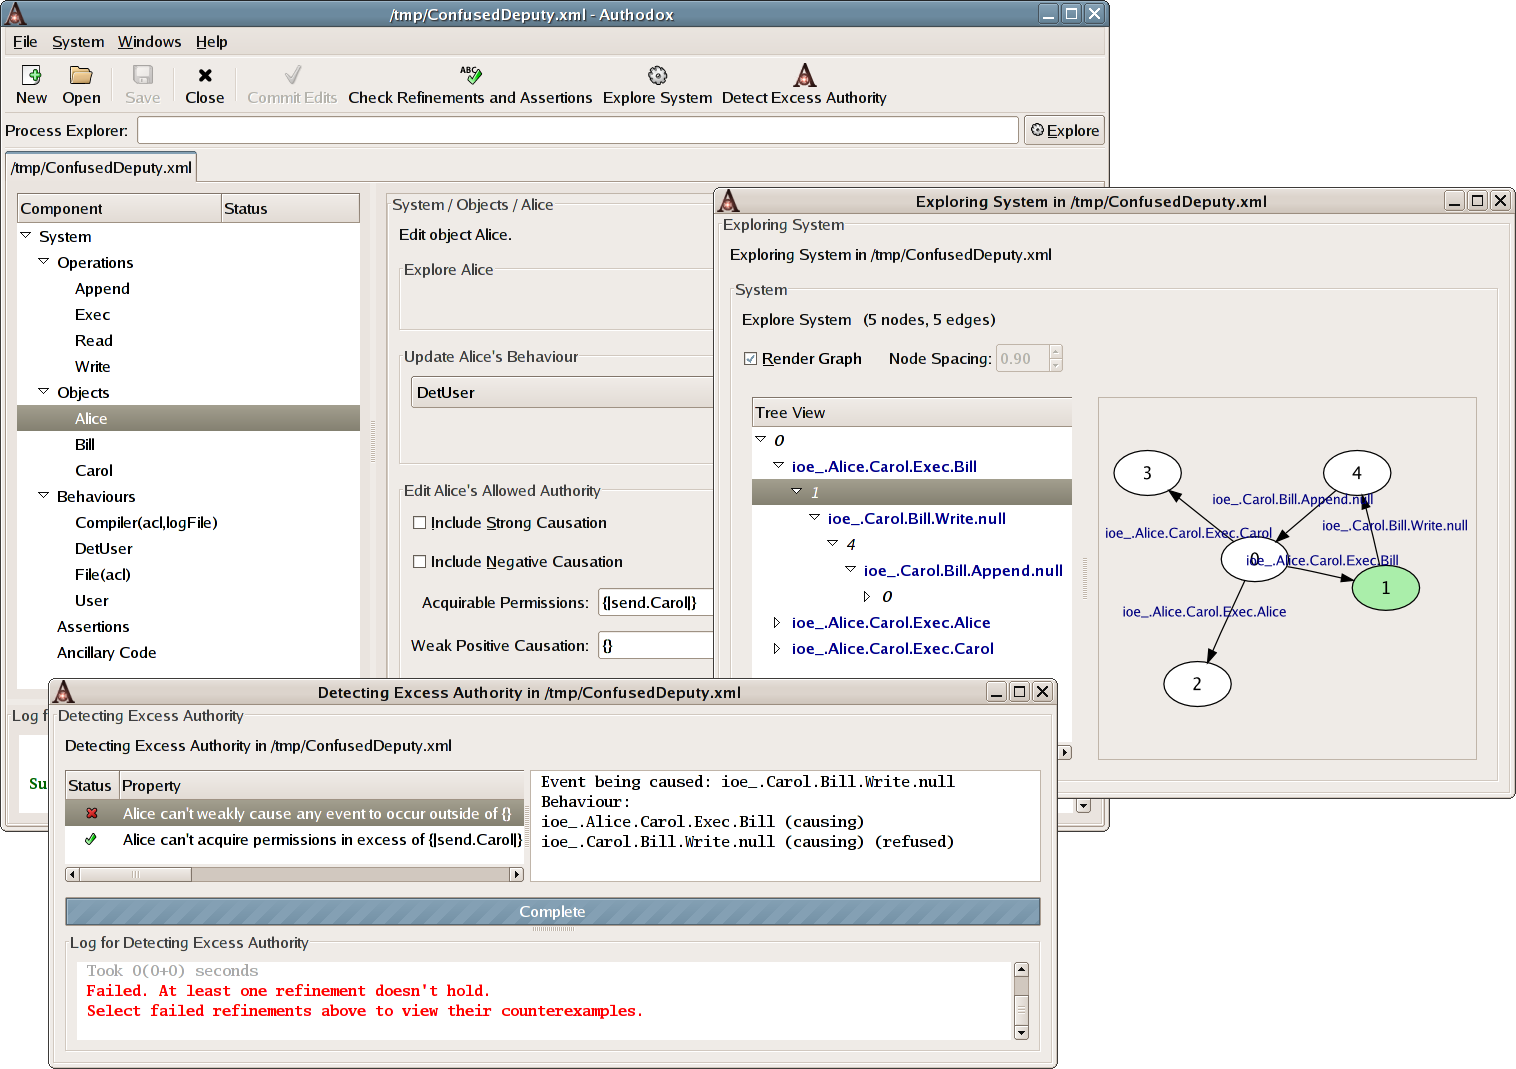Open the DetUser behaviour dropdown

[562, 392]
